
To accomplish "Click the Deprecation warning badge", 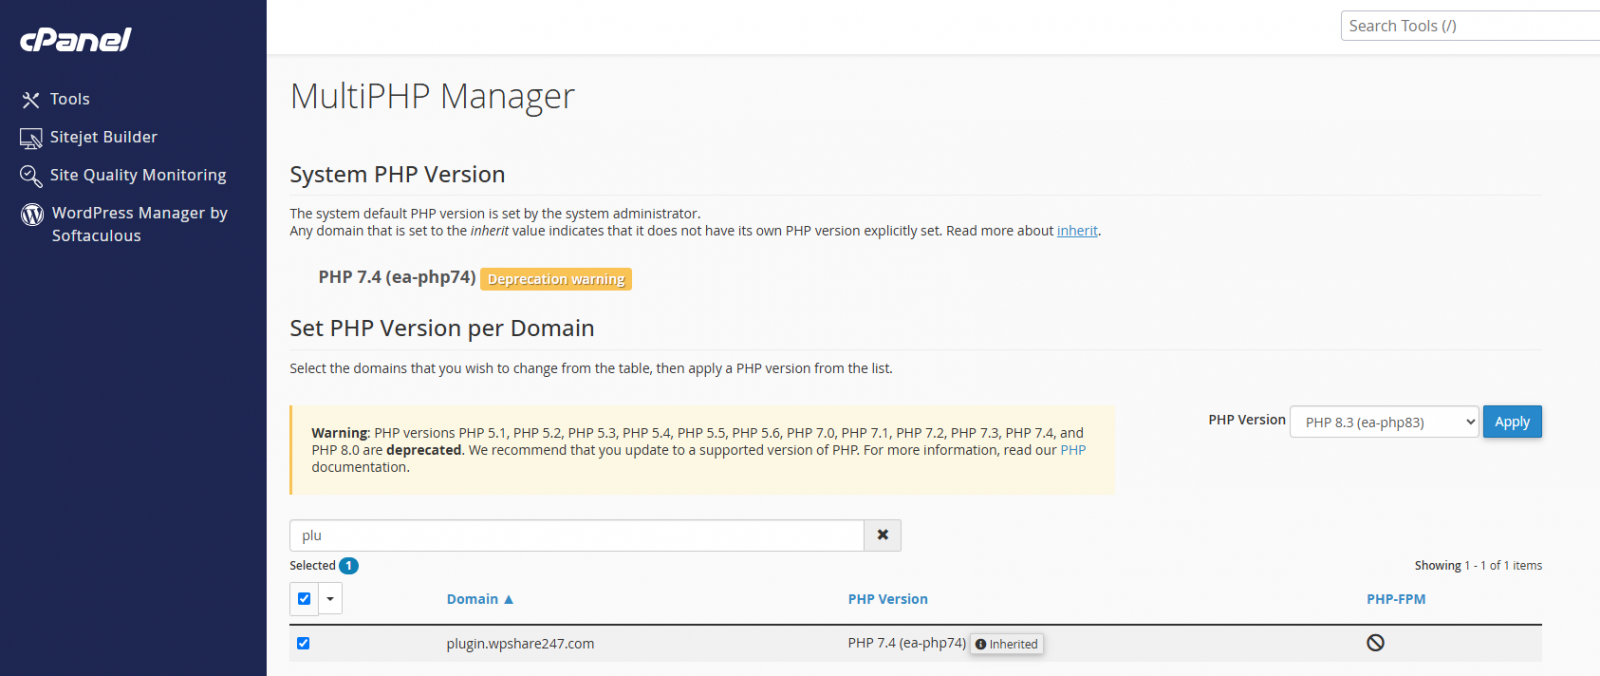I will point(556,279).
